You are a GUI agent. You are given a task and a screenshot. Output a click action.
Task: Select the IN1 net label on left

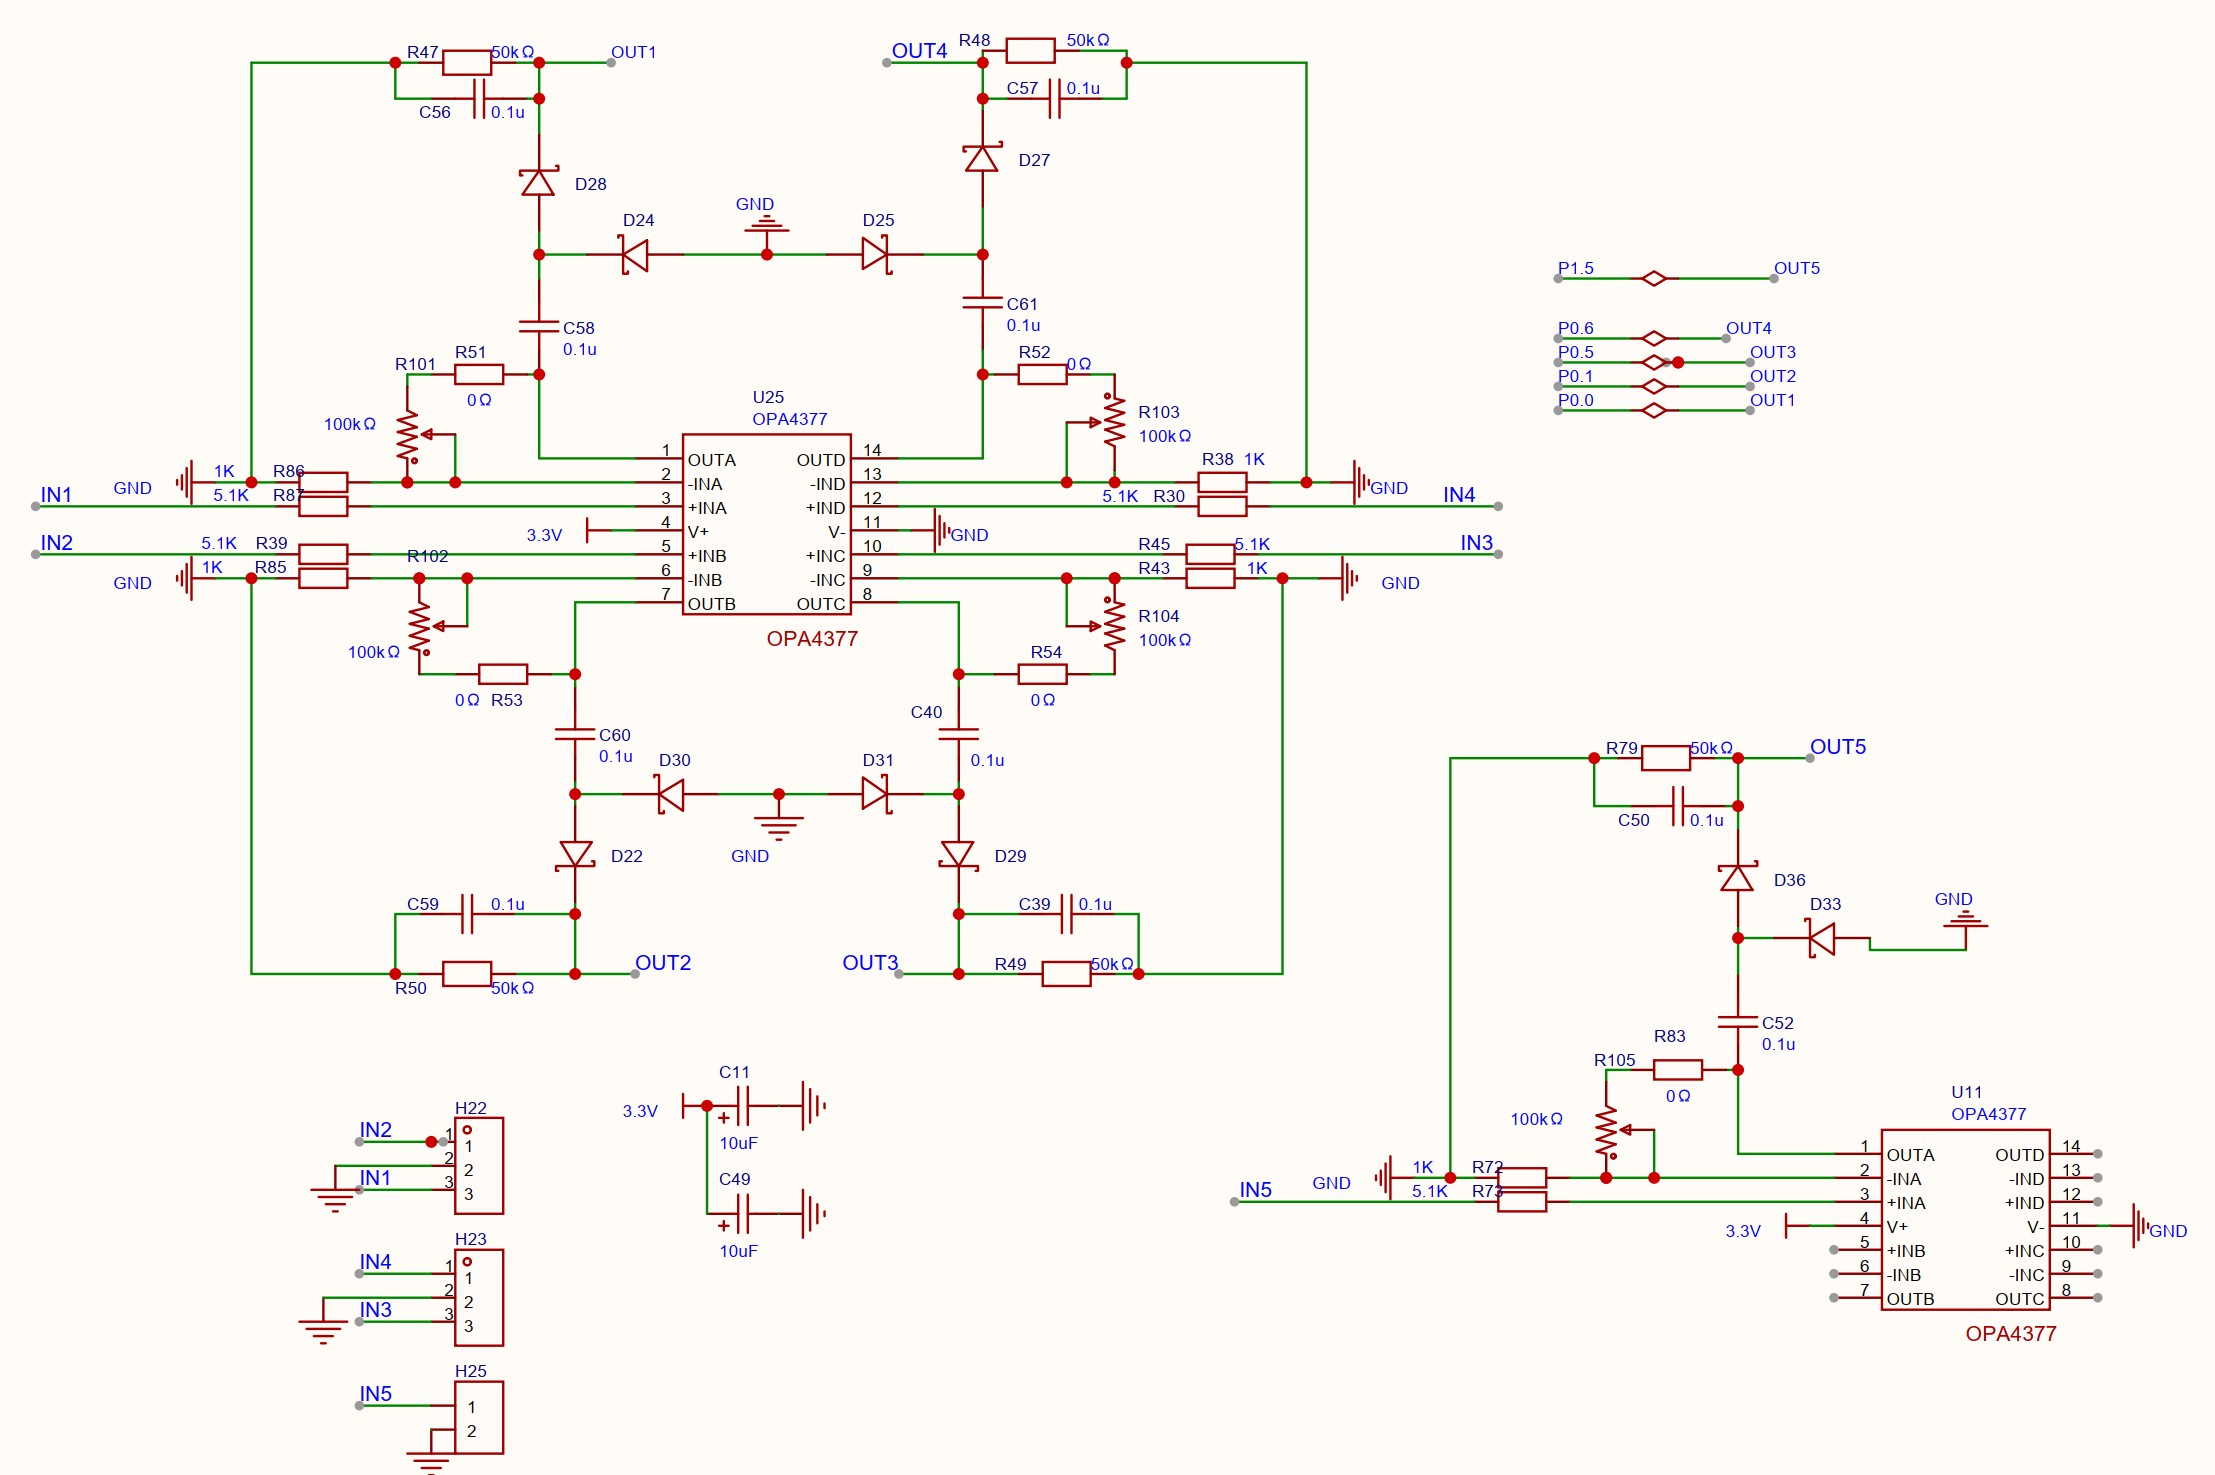pos(56,495)
